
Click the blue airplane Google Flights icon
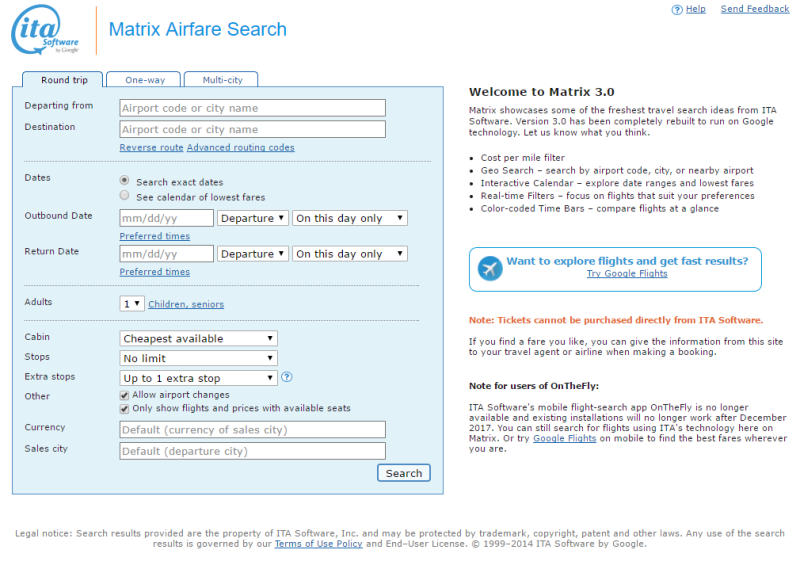tap(490, 268)
